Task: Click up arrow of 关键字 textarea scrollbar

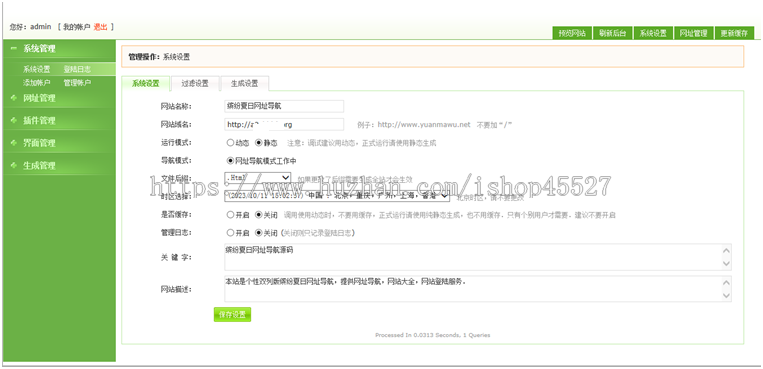Action: click(x=727, y=251)
